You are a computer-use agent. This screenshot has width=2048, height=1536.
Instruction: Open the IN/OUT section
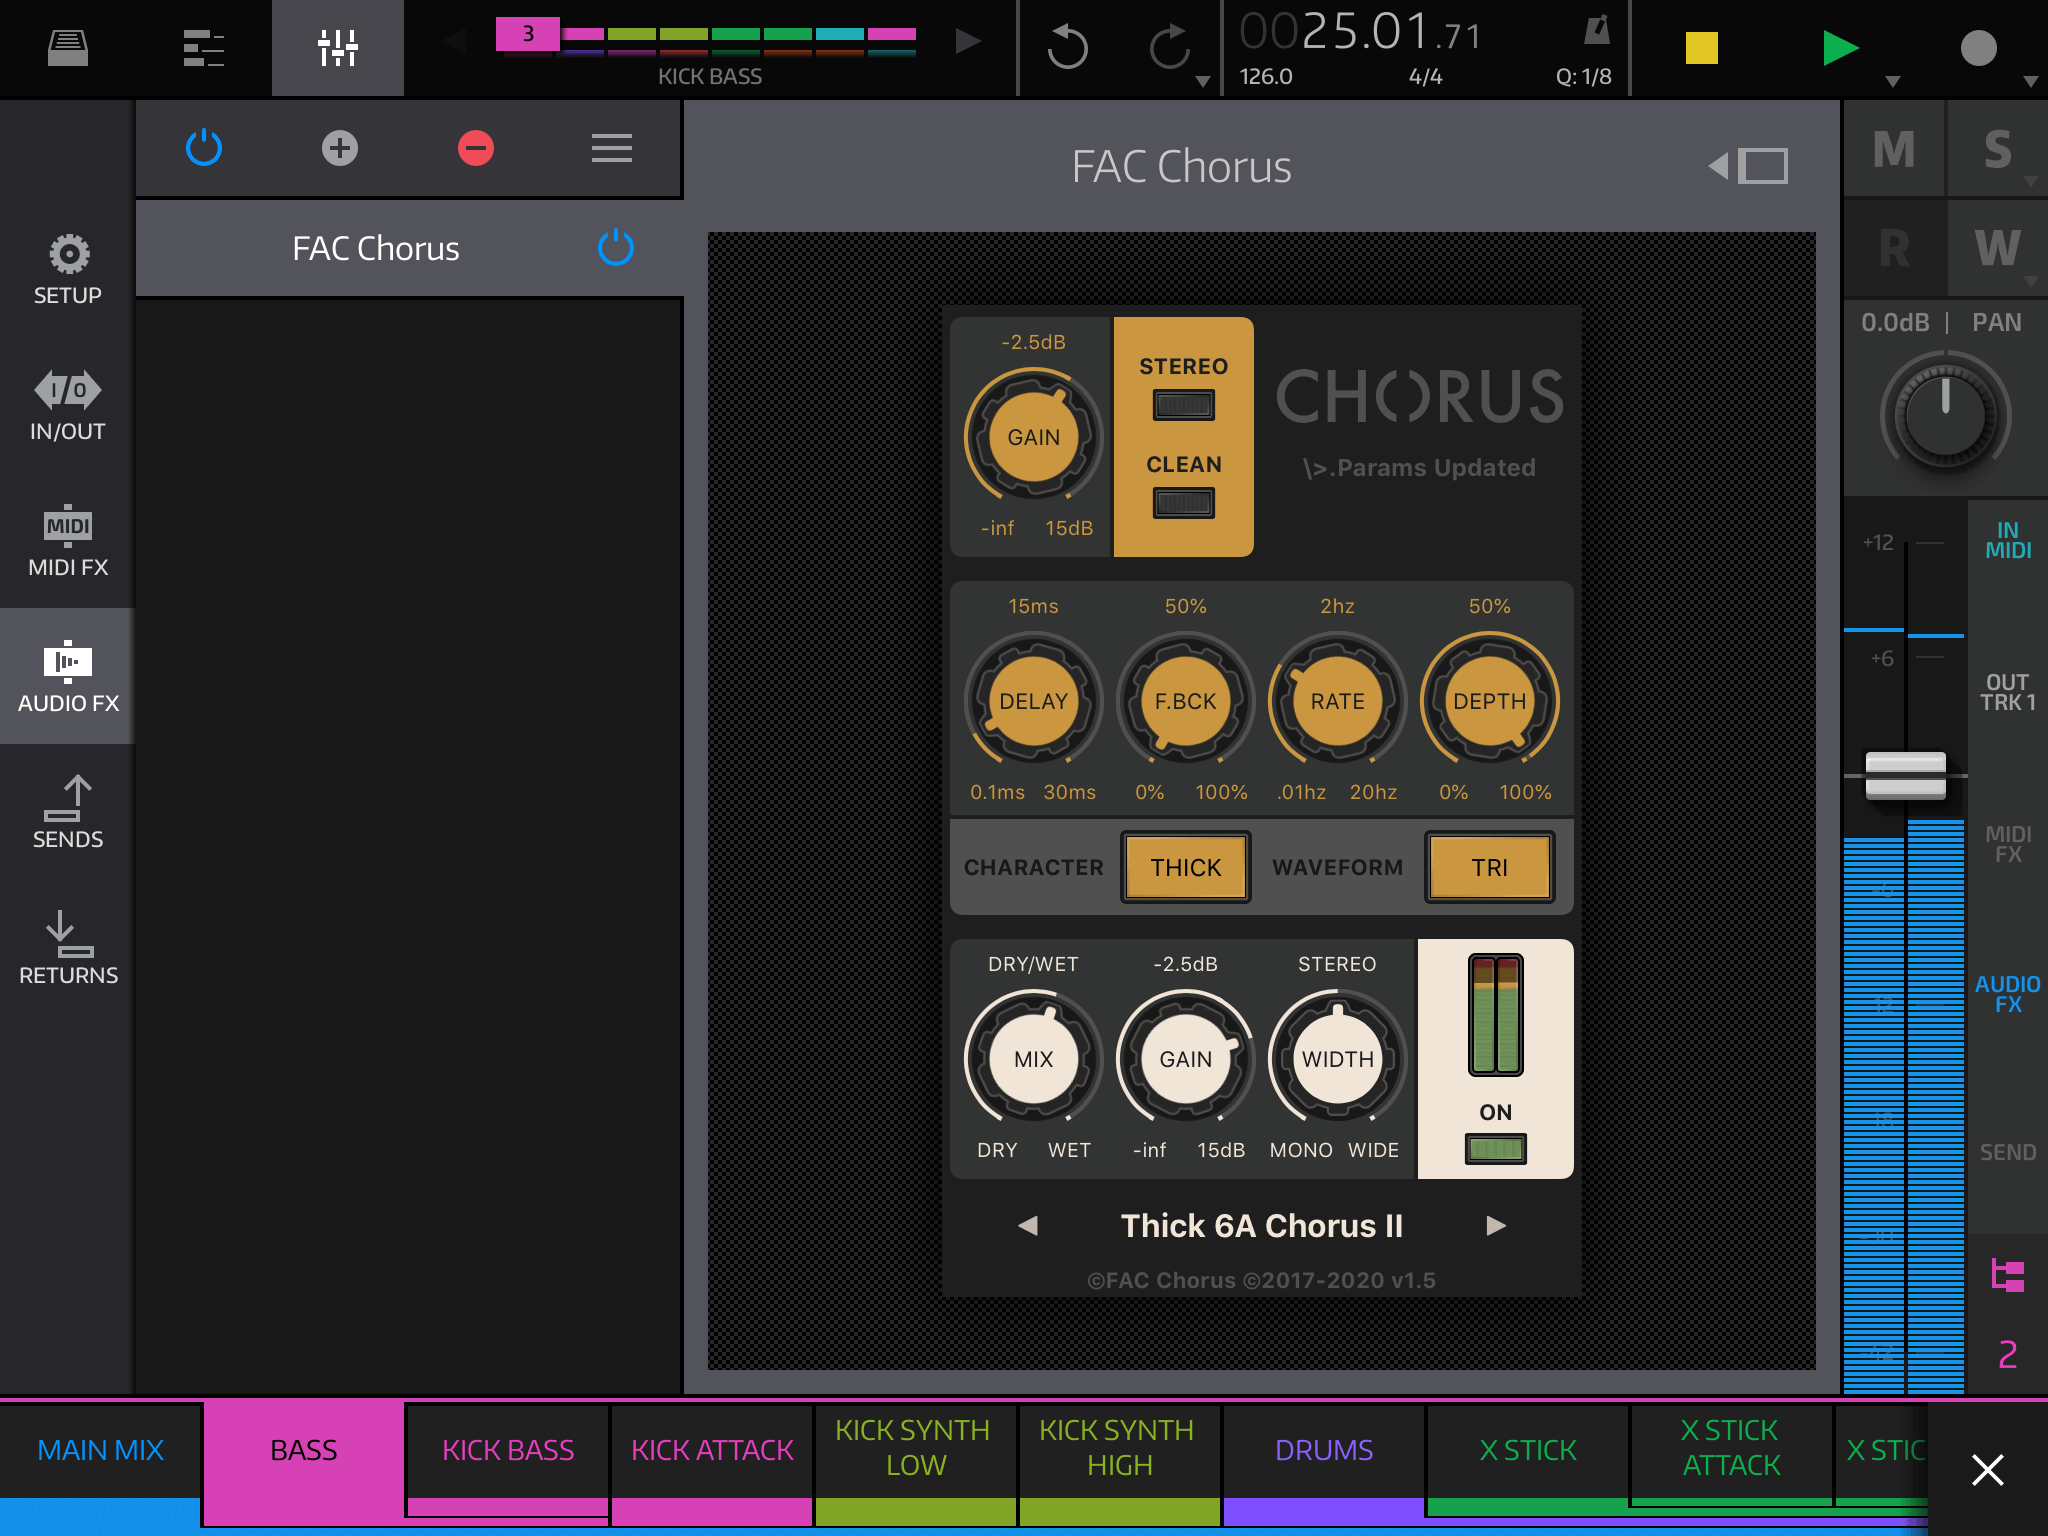[x=68, y=406]
